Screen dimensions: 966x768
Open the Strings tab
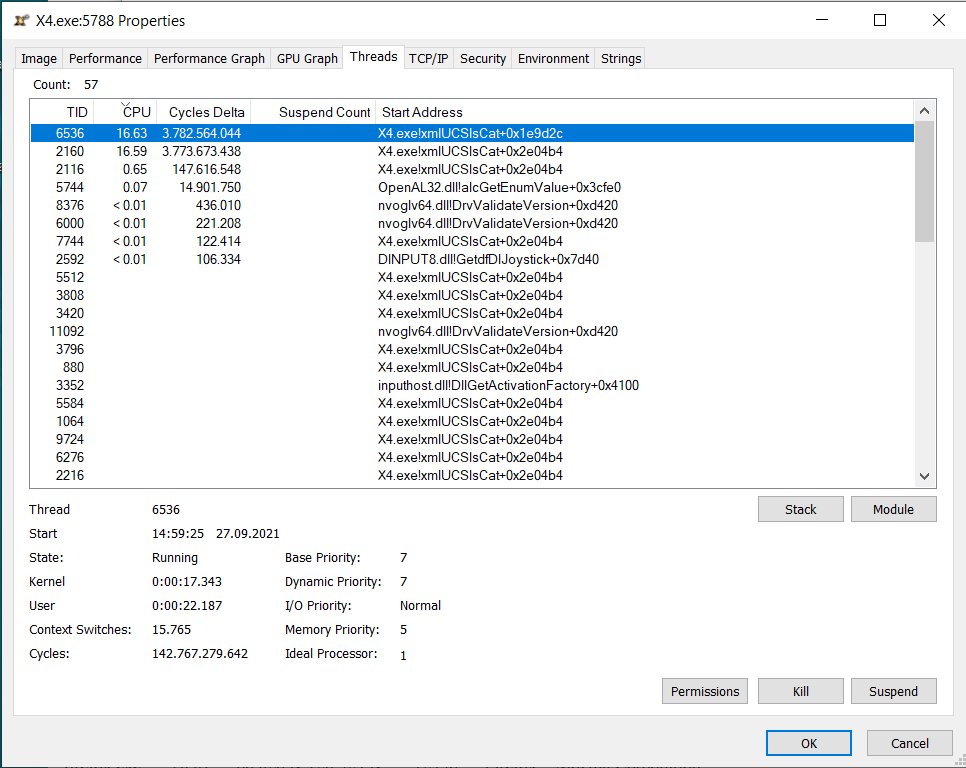(x=621, y=59)
